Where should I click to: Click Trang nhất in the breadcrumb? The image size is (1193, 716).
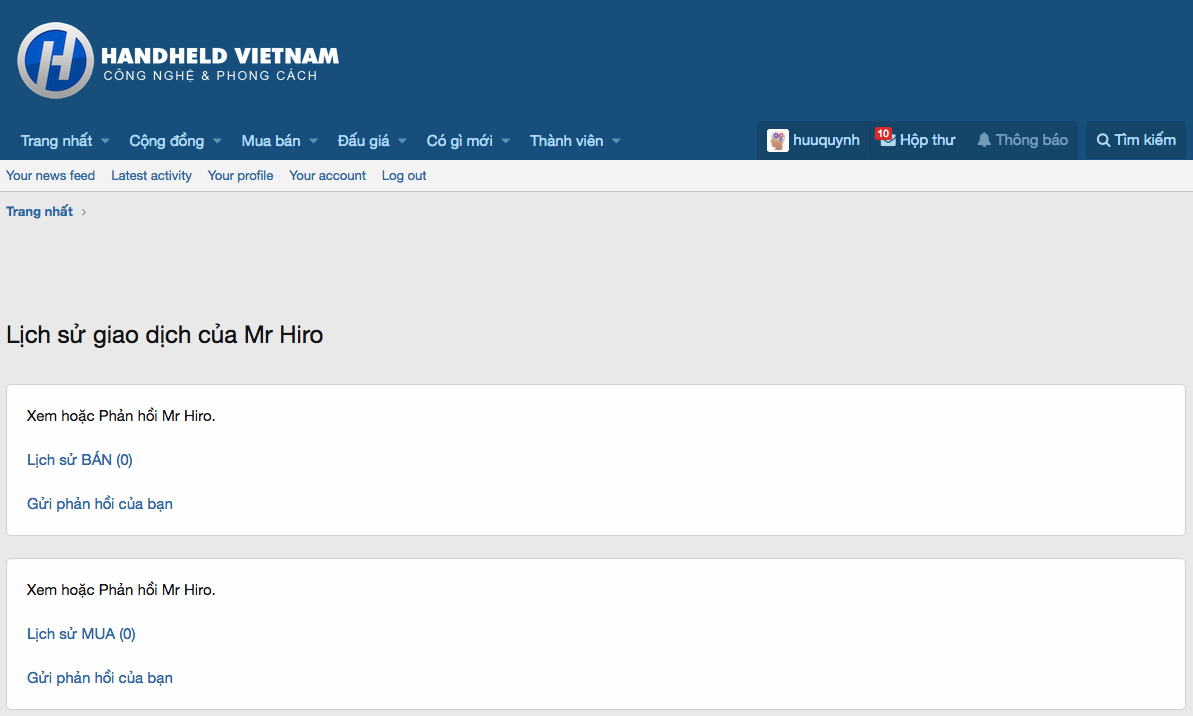click(39, 212)
